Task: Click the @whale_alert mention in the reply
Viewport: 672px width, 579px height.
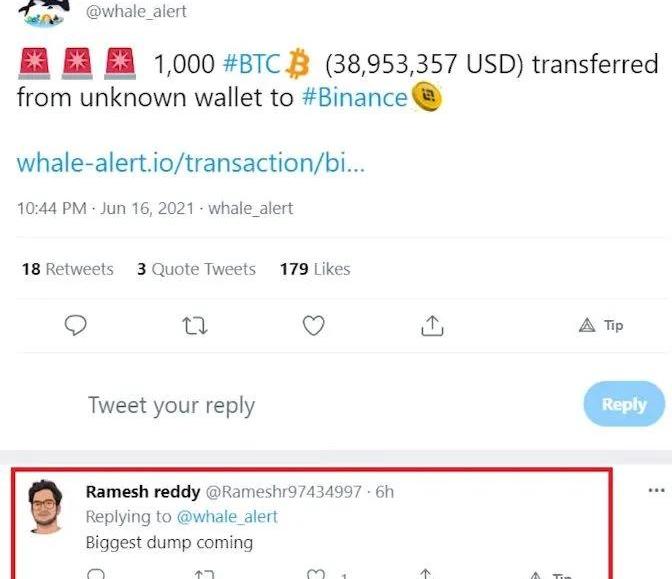Action: coord(227,517)
